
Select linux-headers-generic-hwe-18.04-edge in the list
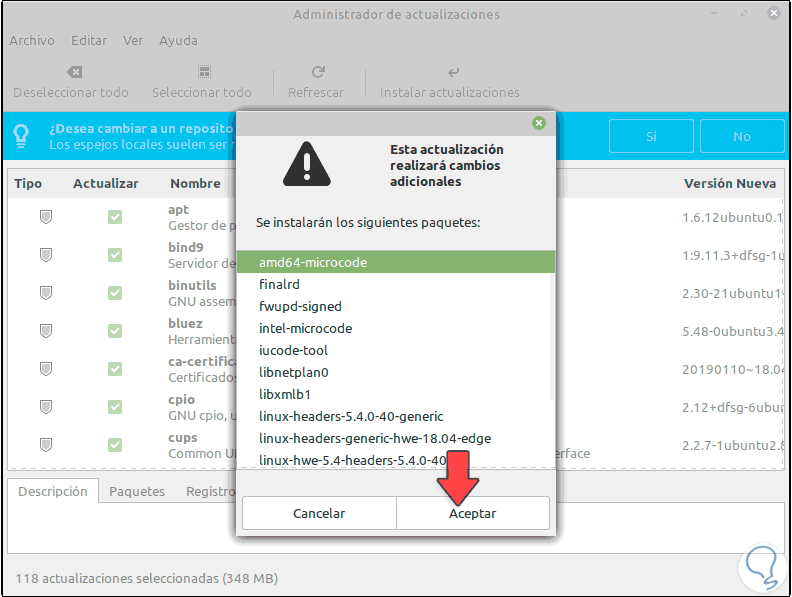coord(395,438)
